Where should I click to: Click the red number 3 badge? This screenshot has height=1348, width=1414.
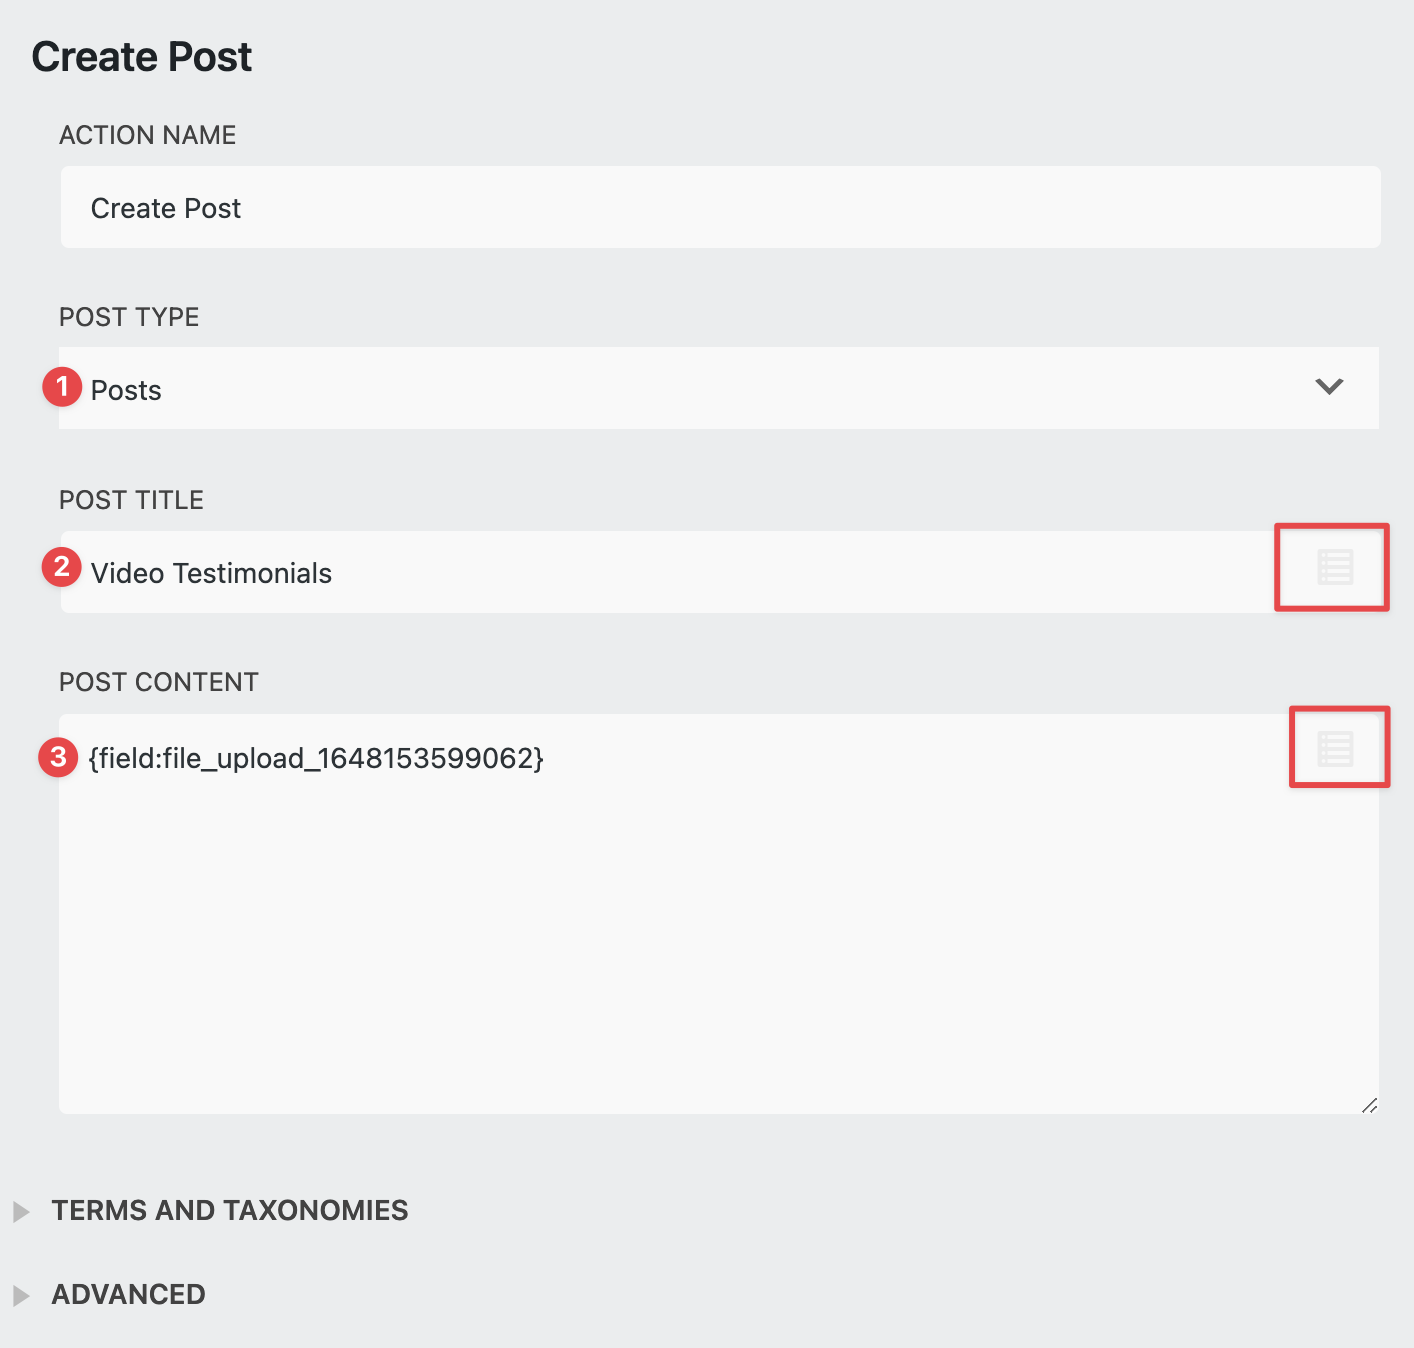pyautogui.click(x=58, y=757)
